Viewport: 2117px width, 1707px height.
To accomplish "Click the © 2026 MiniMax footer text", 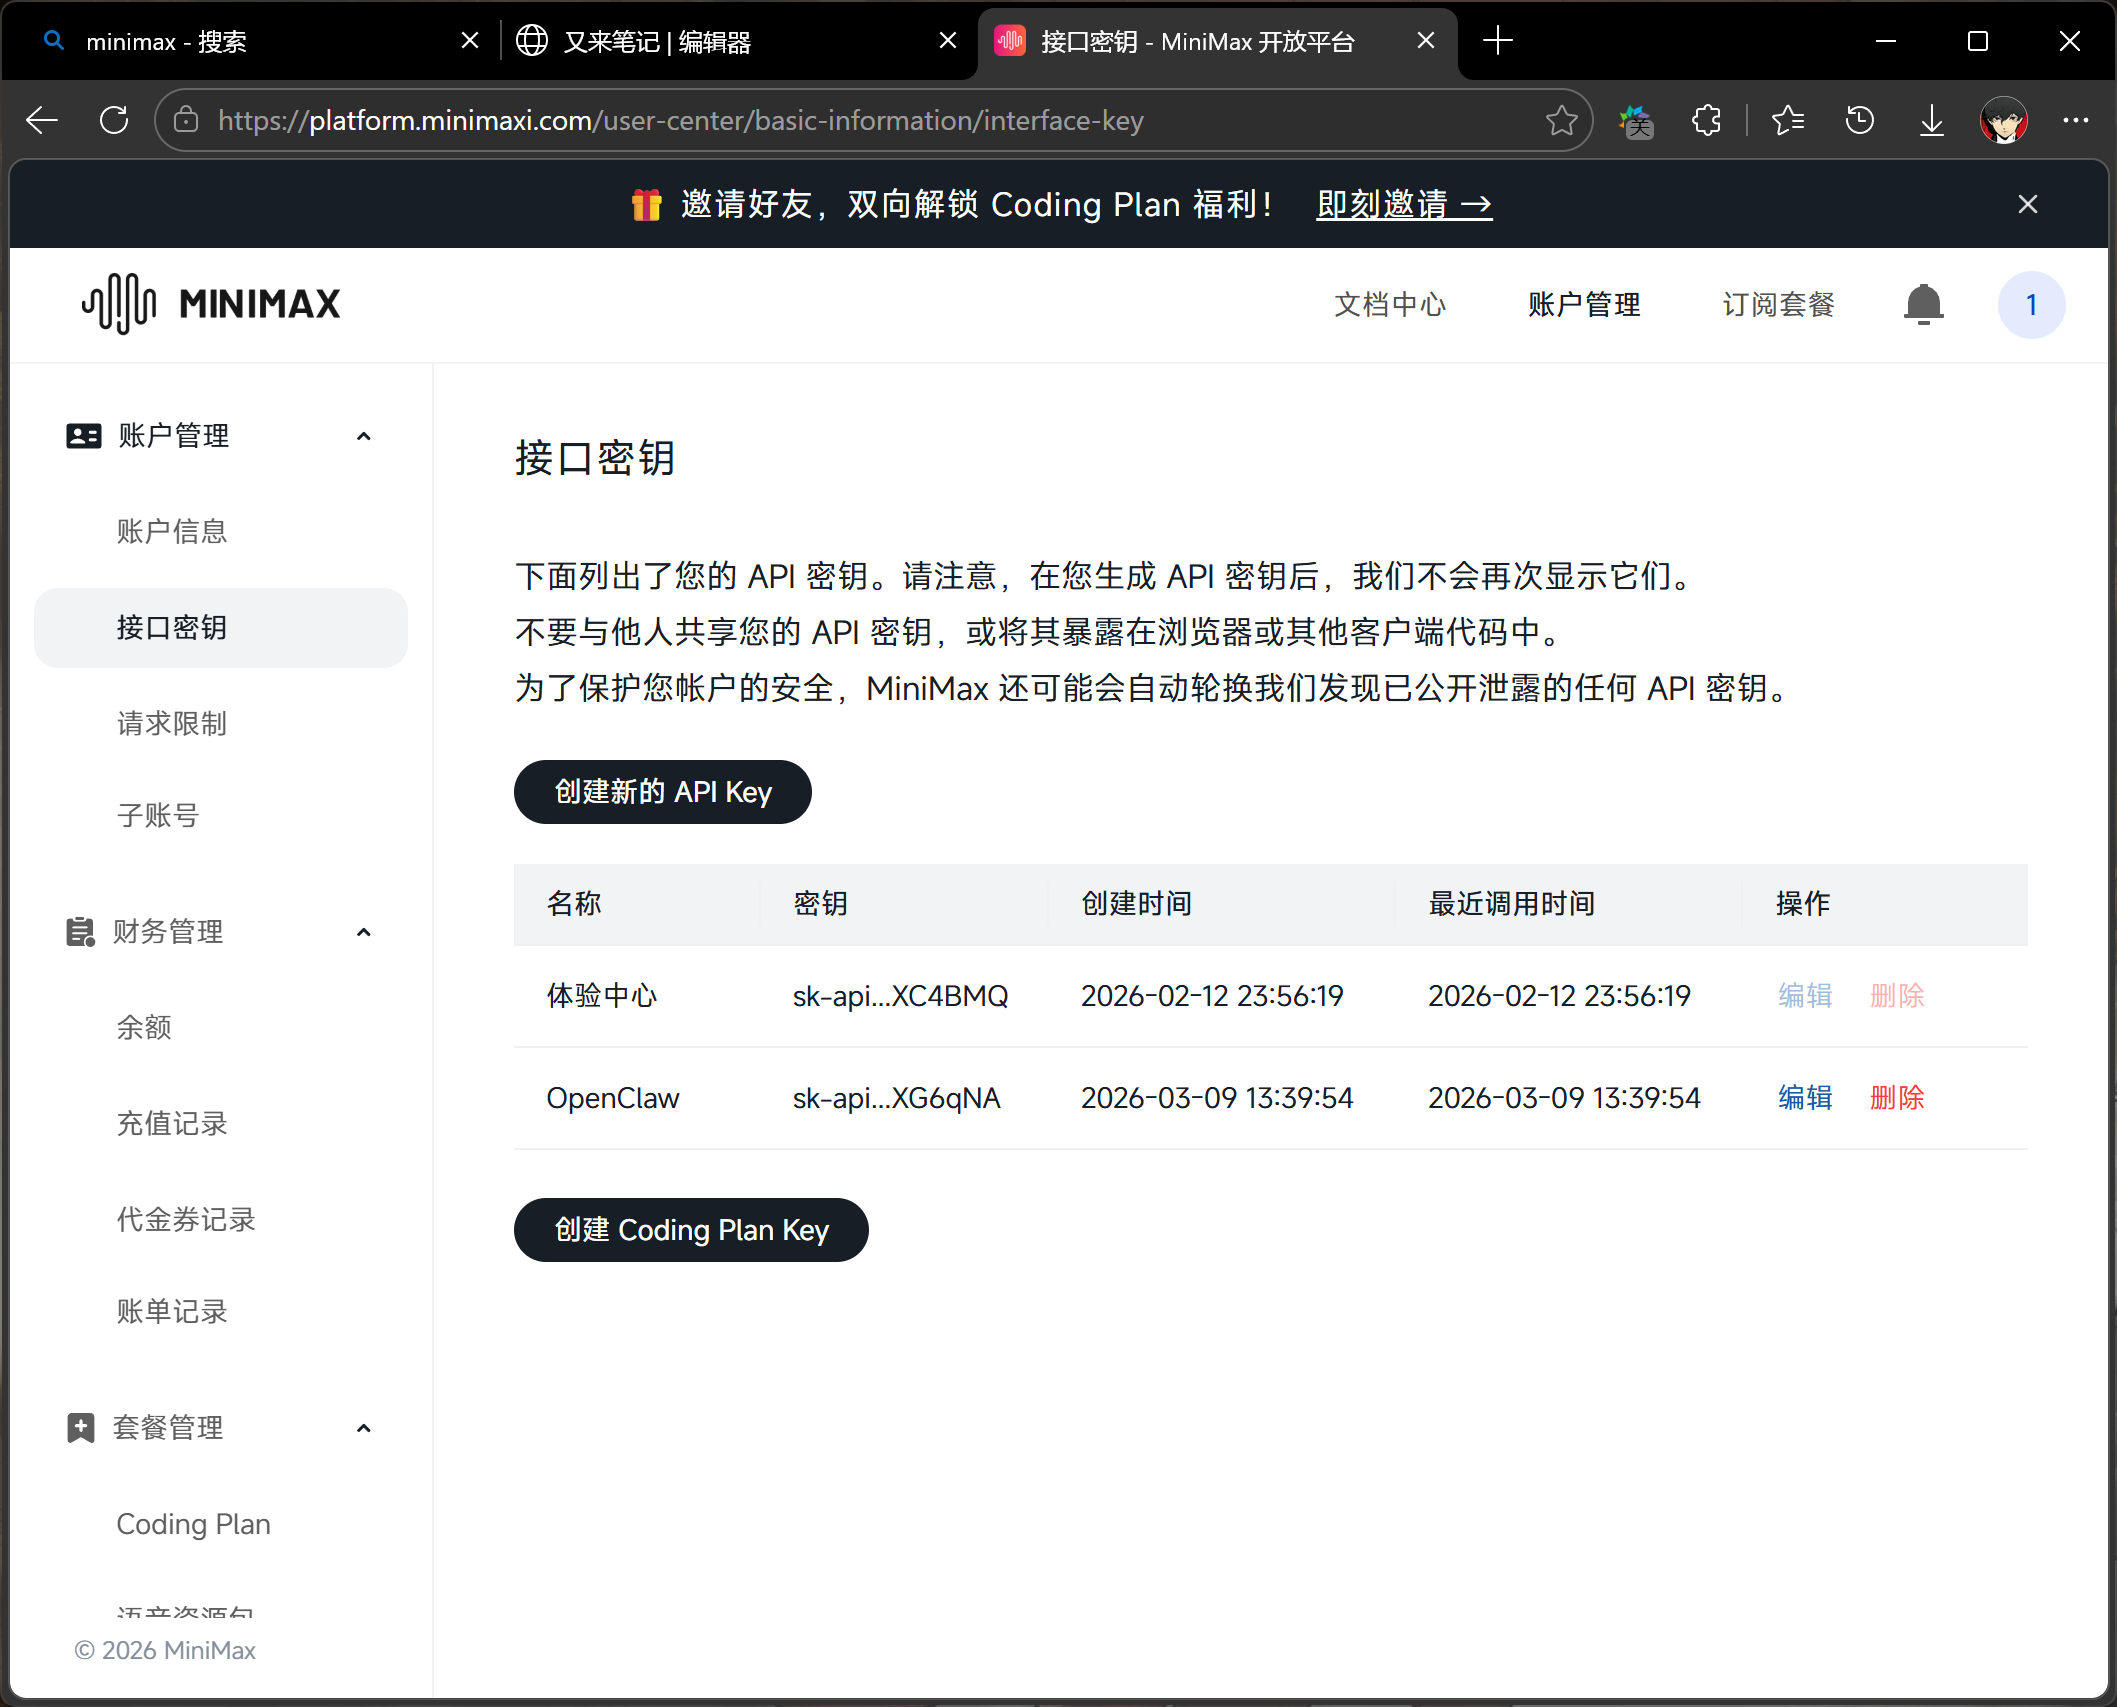I will point(165,1650).
